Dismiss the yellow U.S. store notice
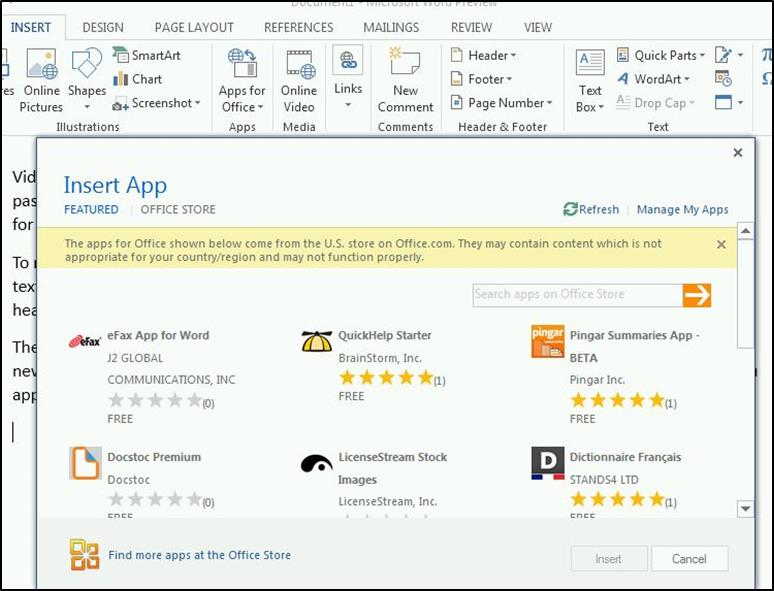The height and width of the screenshot is (591, 774). pyautogui.click(x=721, y=244)
